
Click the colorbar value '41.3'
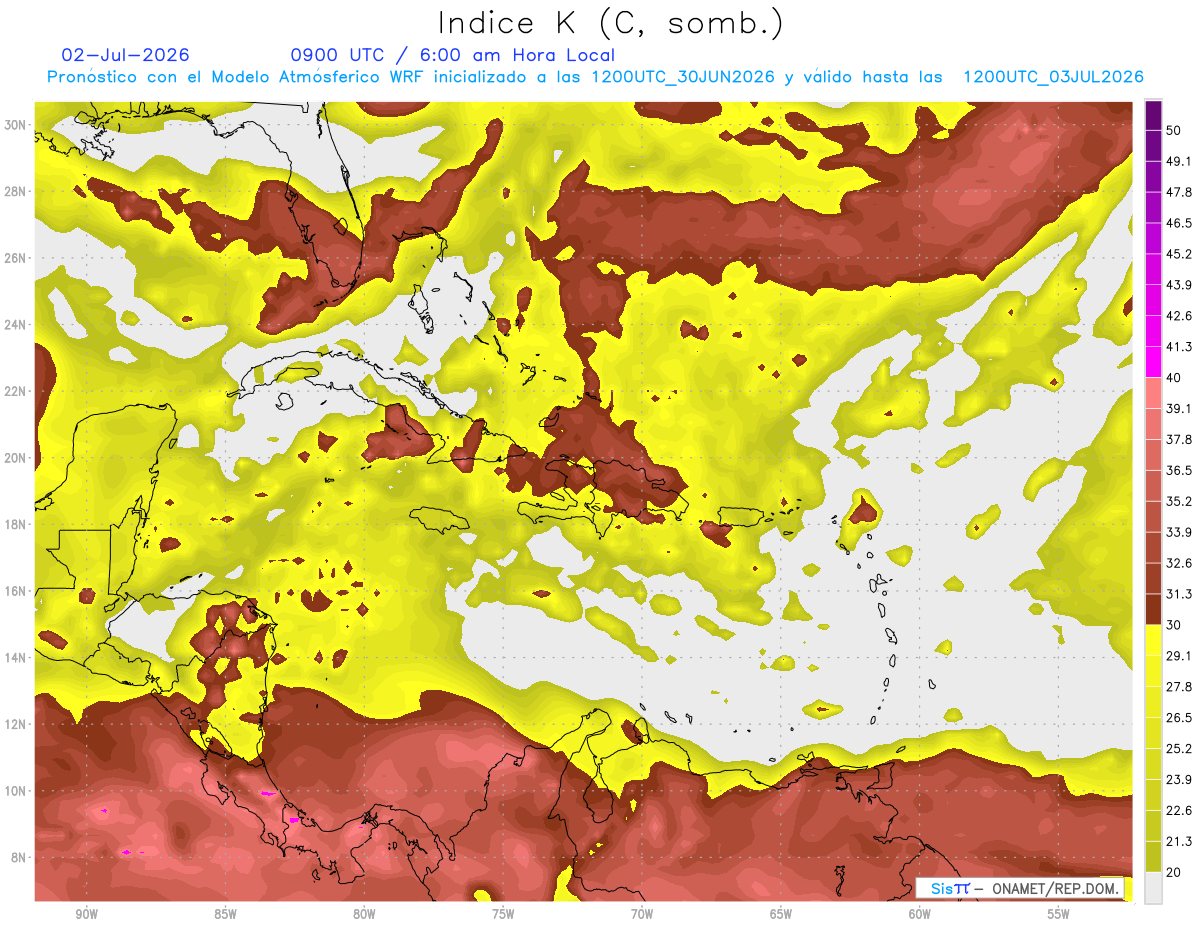[x=1178, y=347]
